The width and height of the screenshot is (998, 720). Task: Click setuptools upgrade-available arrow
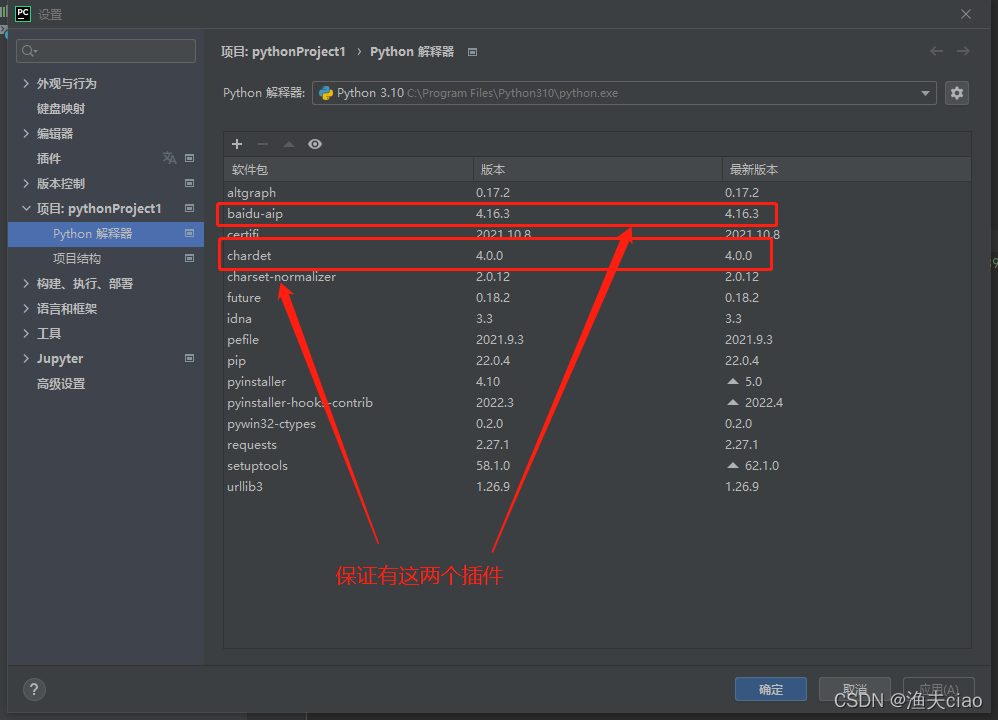click(x=733, y=465)
